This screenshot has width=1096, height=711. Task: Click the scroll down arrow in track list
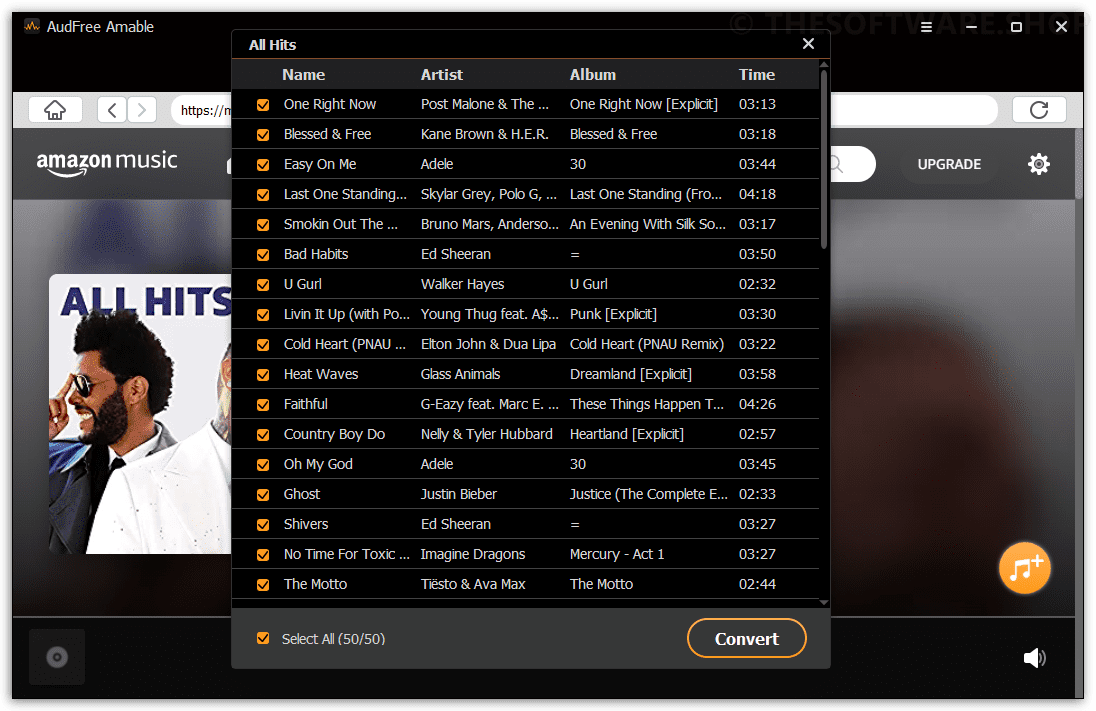824,602
